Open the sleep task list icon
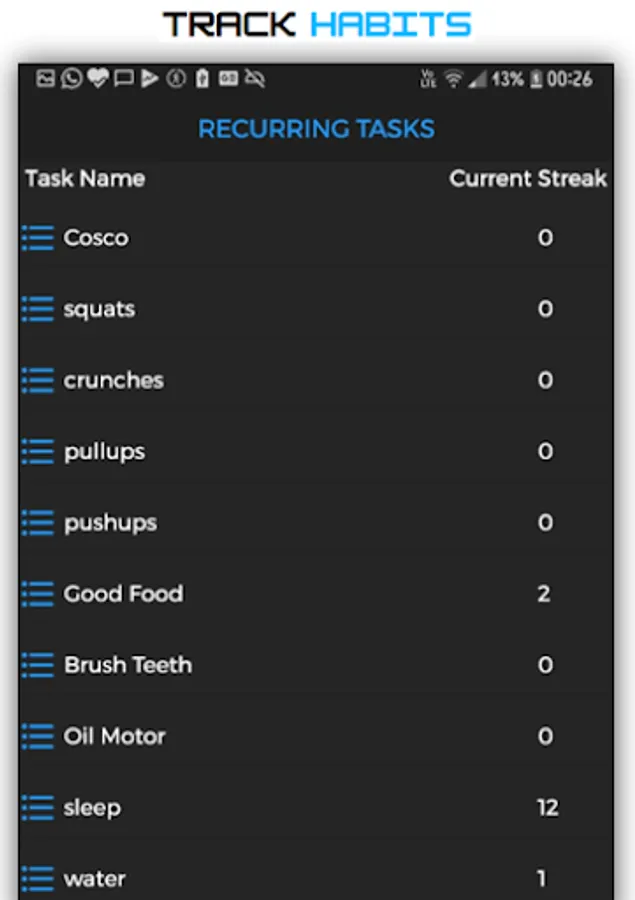The image size is (635, 900). click(38, 807)
